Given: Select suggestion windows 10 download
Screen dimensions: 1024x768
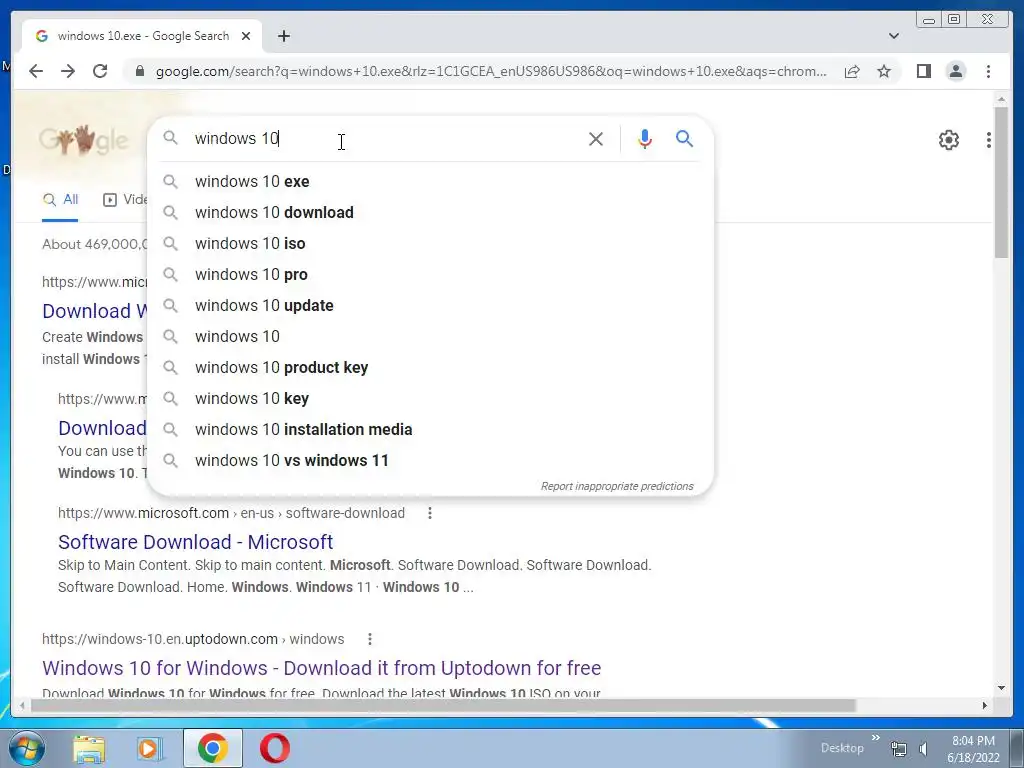Looking at the screenshot, I should pos(431,212).
